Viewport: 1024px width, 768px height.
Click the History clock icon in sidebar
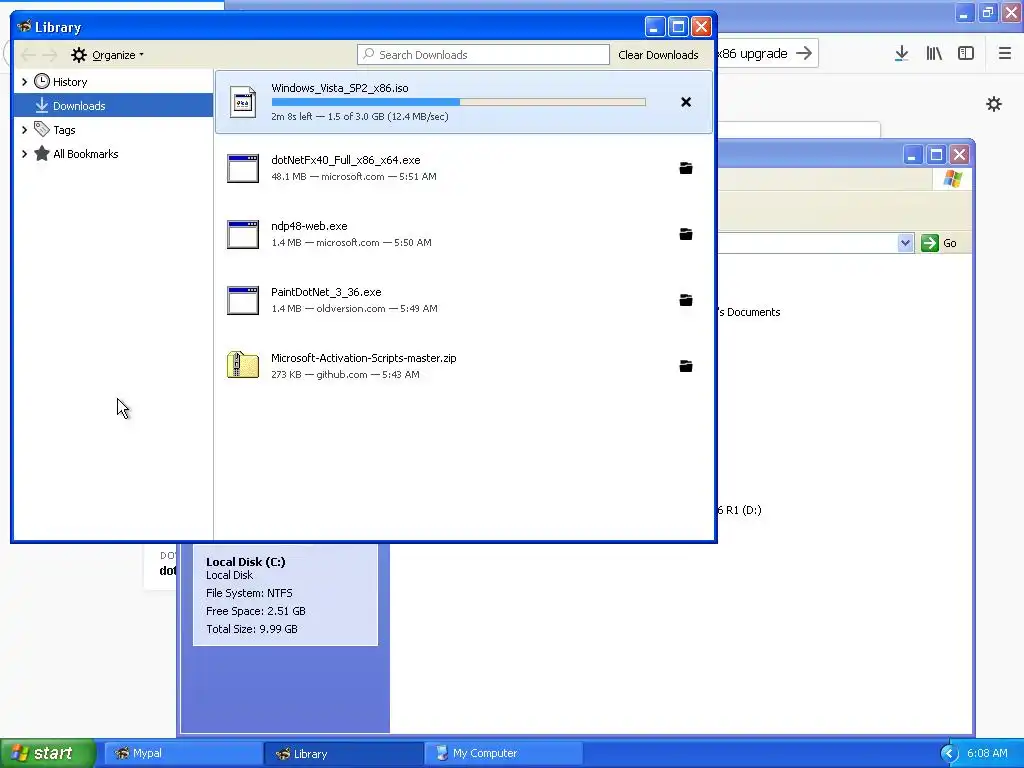click(42, 81)
